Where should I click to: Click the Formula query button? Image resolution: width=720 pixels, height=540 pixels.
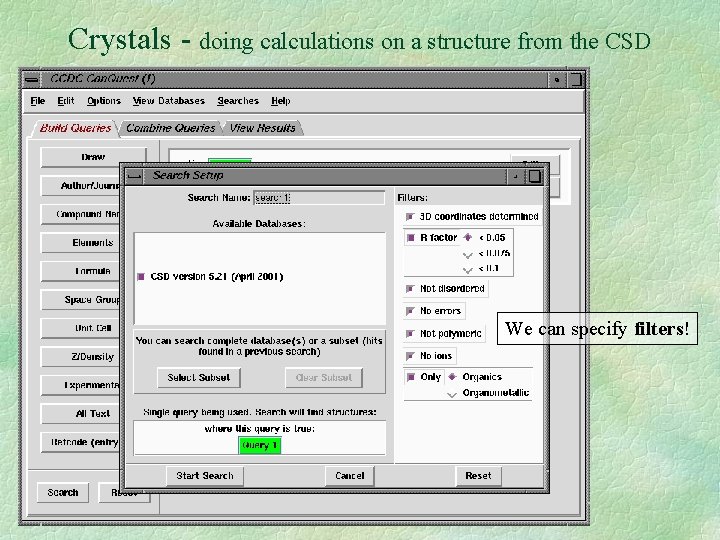tap(80, 271)
